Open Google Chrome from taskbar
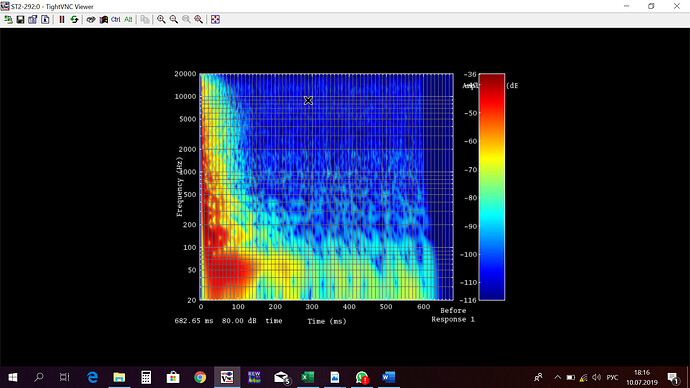690x388 pixels. click(x=200, y=377)
